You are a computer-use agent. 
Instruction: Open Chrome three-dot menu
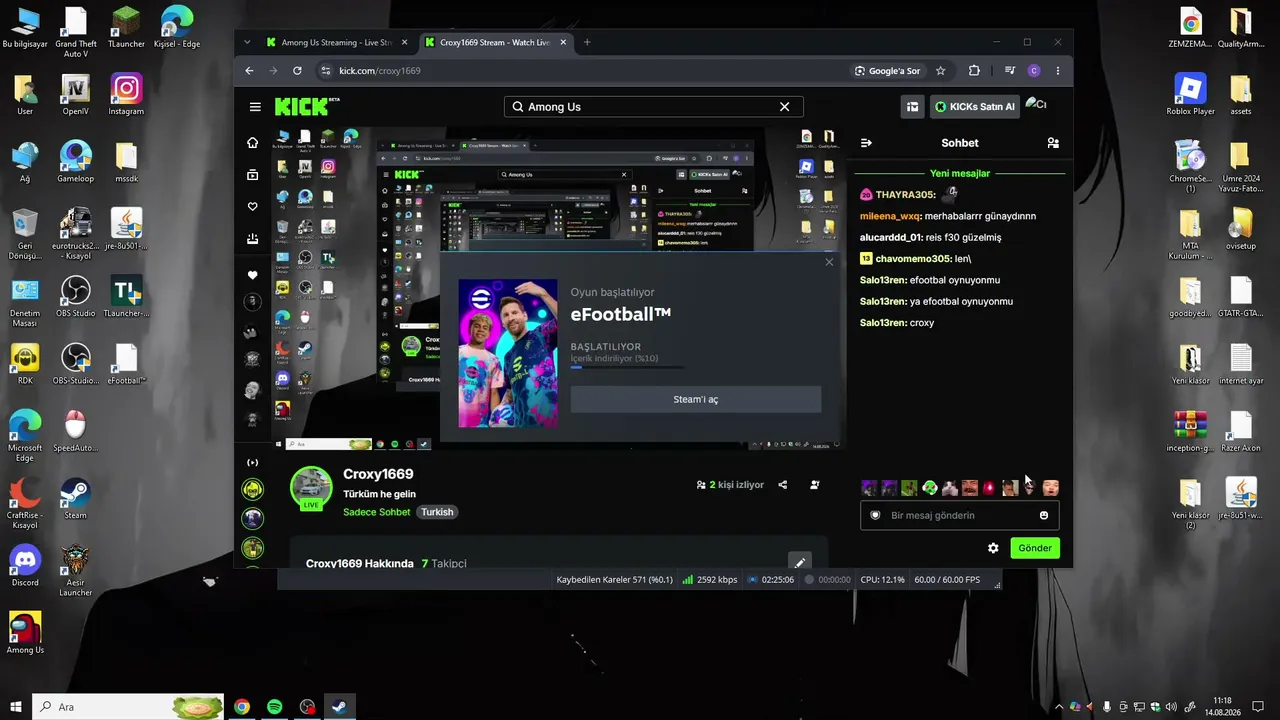1057,71
